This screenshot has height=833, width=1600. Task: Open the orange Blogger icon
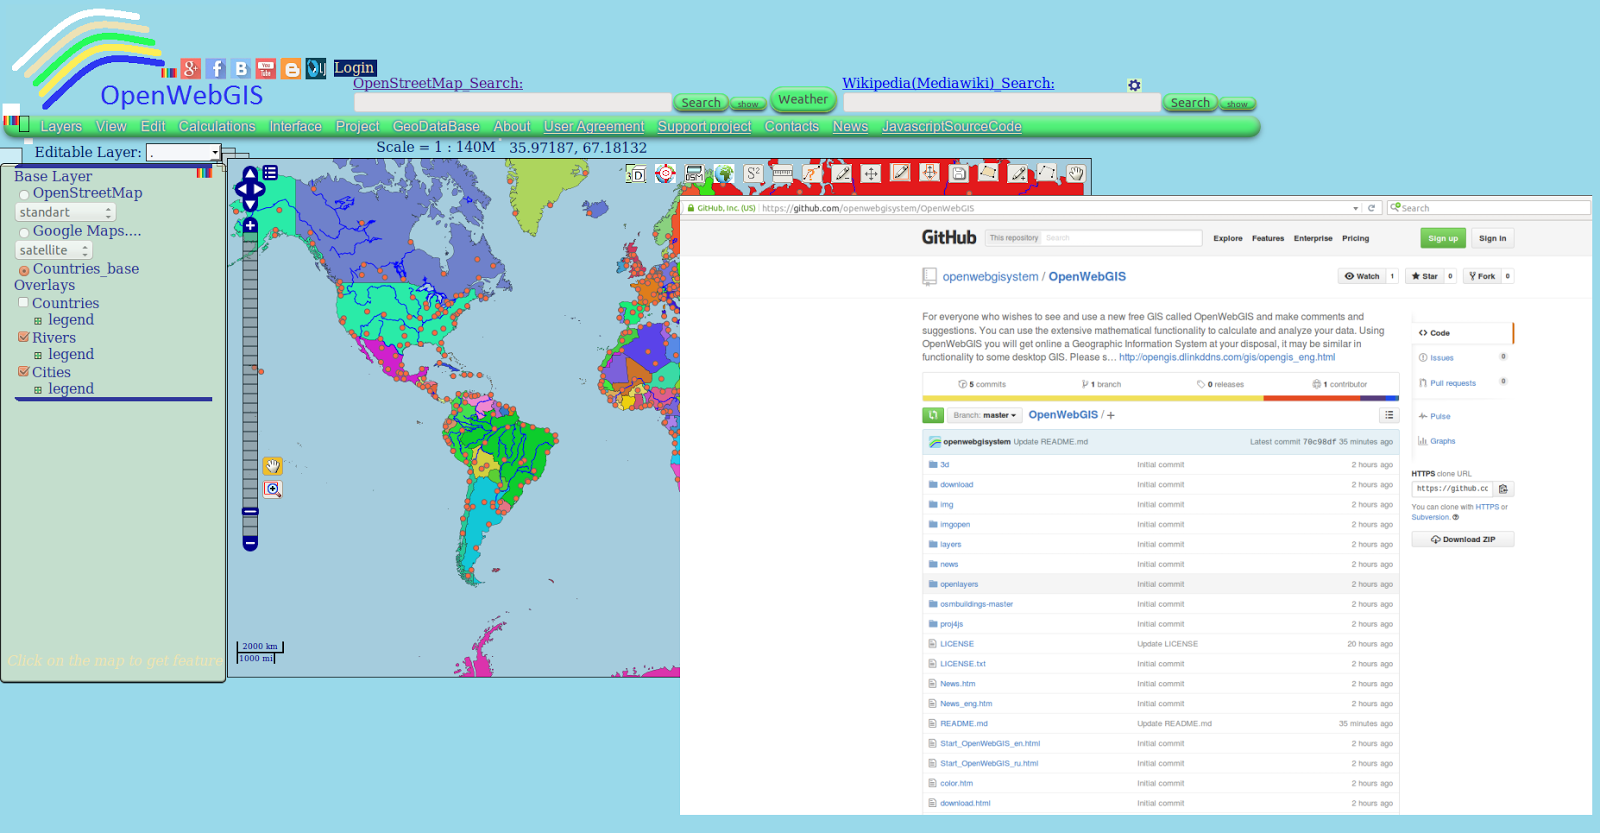[291, 69]
